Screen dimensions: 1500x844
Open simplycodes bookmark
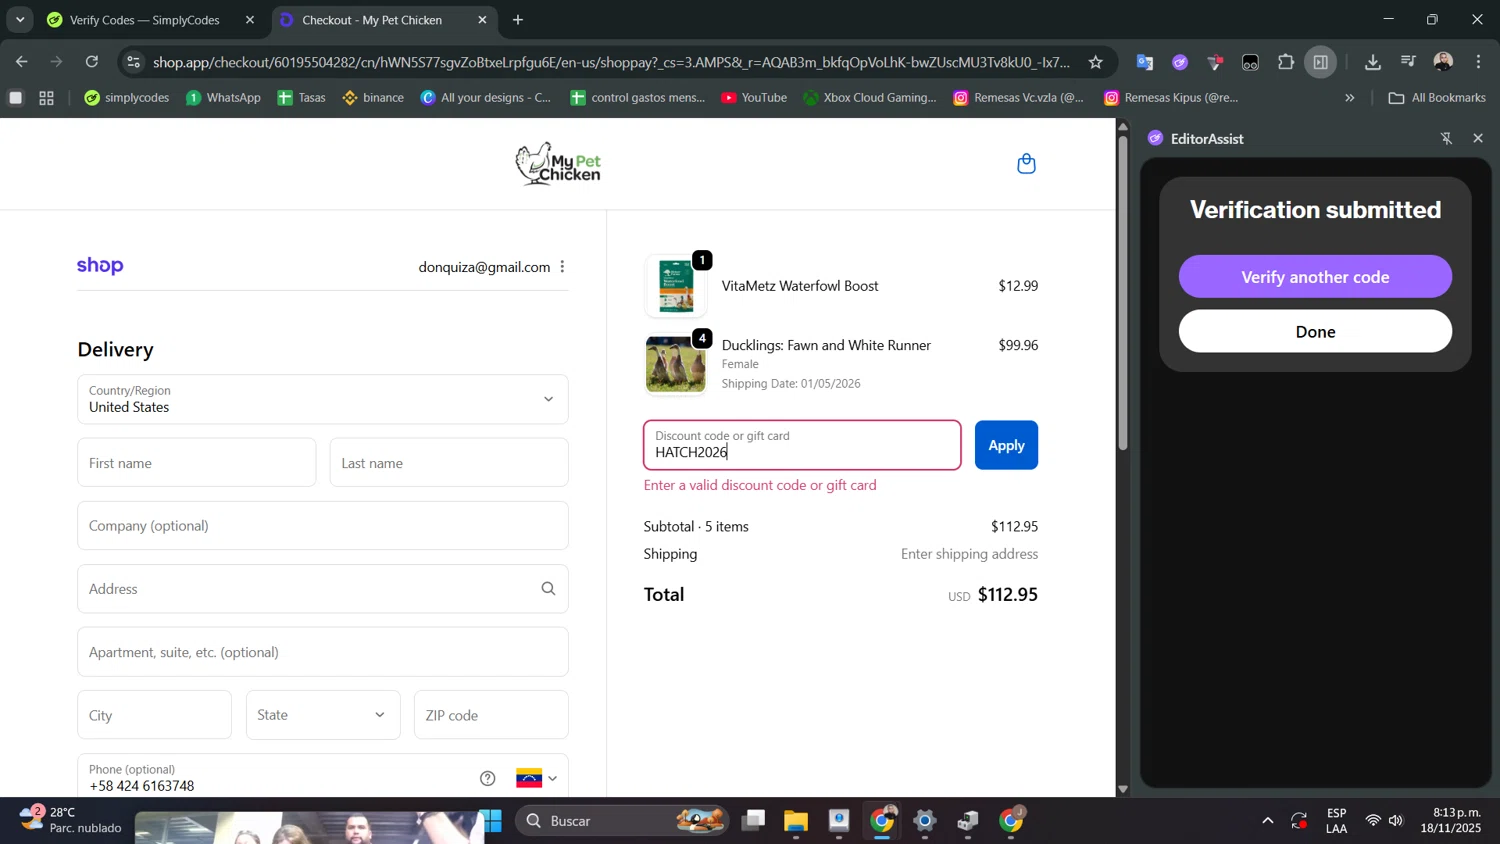pos(127,98)
